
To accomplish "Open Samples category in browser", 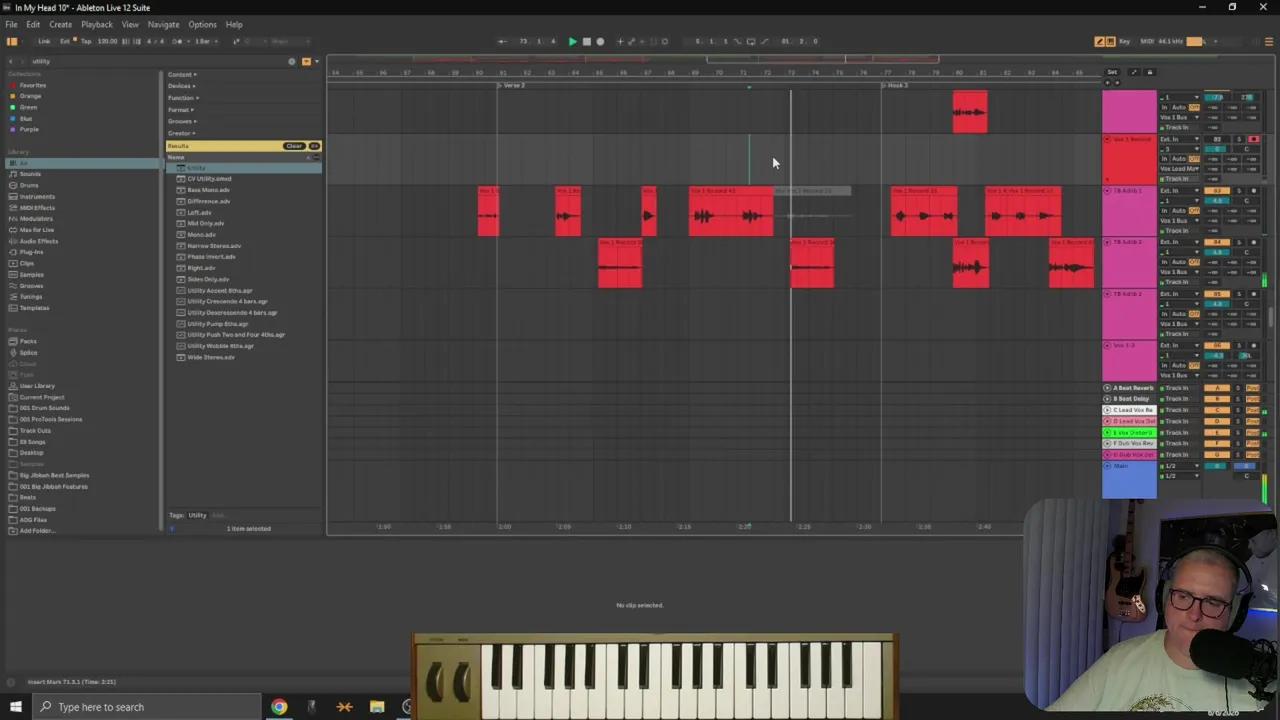I will [31, 274].
